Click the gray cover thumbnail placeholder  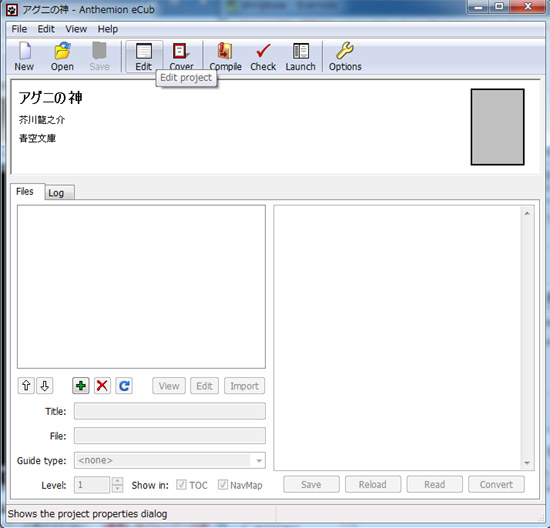coord(497,127)
